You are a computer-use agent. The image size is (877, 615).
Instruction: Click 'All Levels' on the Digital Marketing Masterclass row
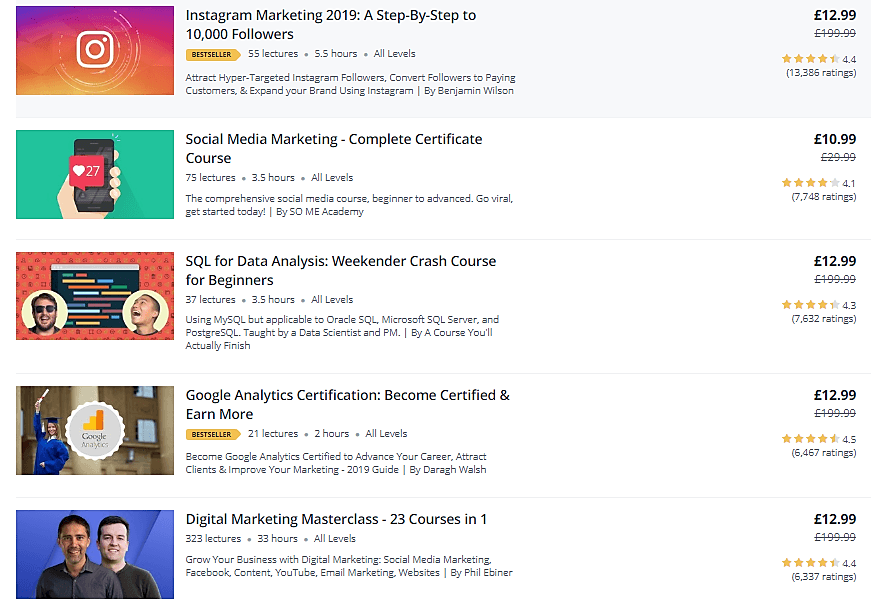point(334,539)
